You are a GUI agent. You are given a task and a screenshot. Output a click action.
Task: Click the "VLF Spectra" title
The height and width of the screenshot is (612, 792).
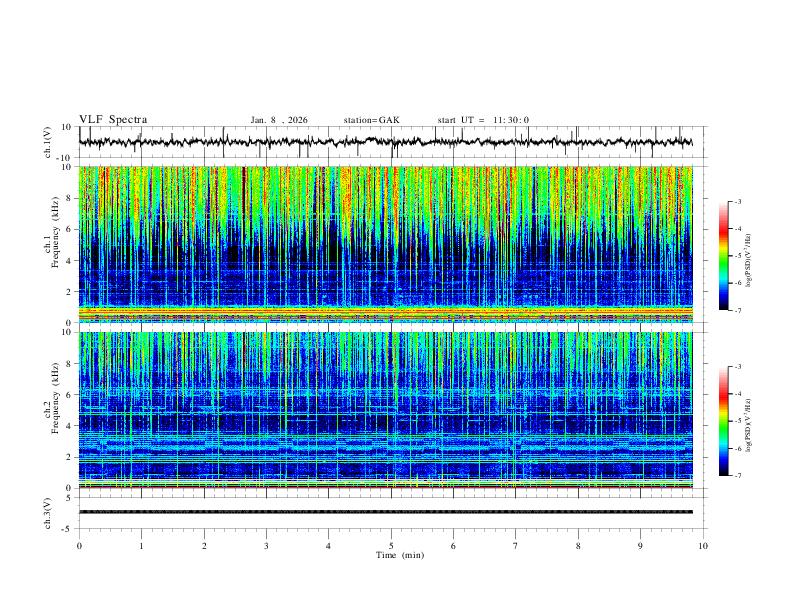(113, 120)
